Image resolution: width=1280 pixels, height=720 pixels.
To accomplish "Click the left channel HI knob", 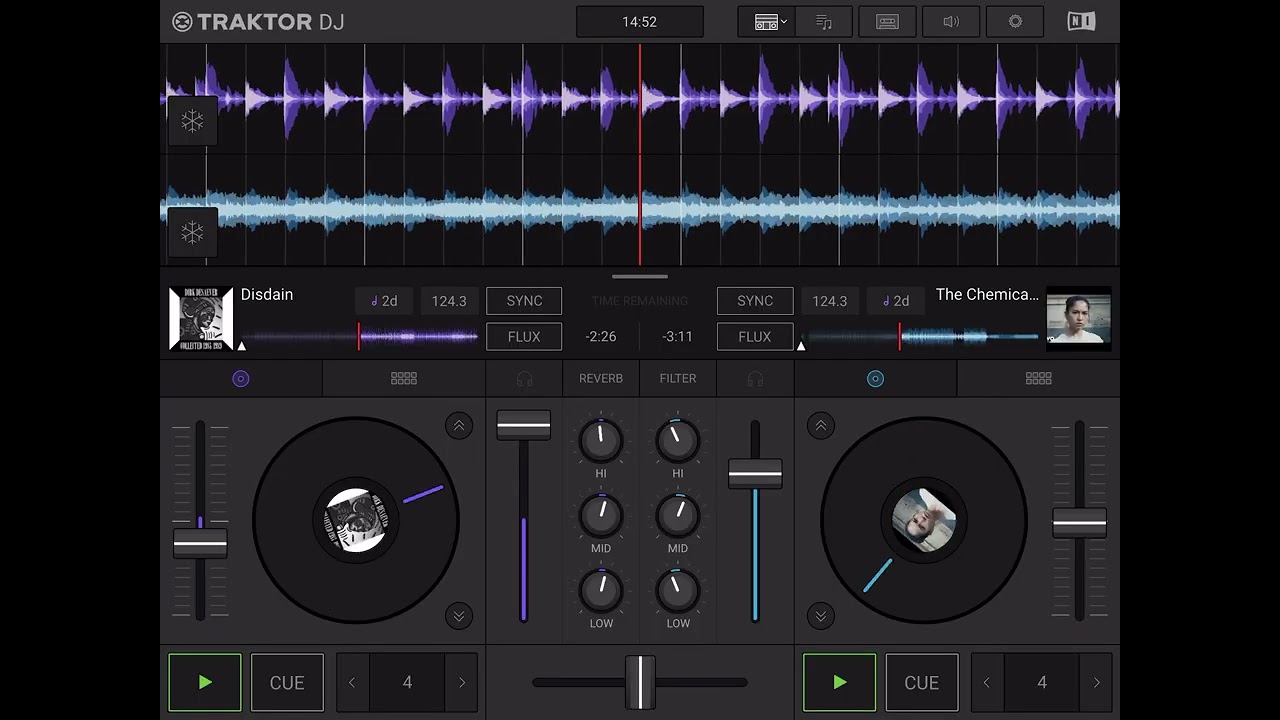I will tap(601, 441).
